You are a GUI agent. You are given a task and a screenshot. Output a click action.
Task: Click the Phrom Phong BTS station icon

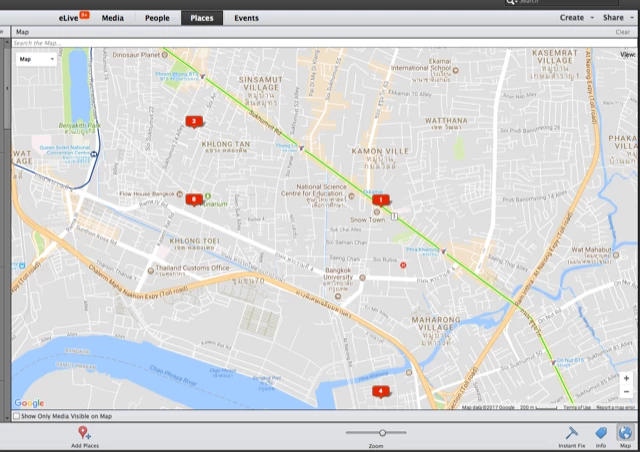click(x=202, y=76)
